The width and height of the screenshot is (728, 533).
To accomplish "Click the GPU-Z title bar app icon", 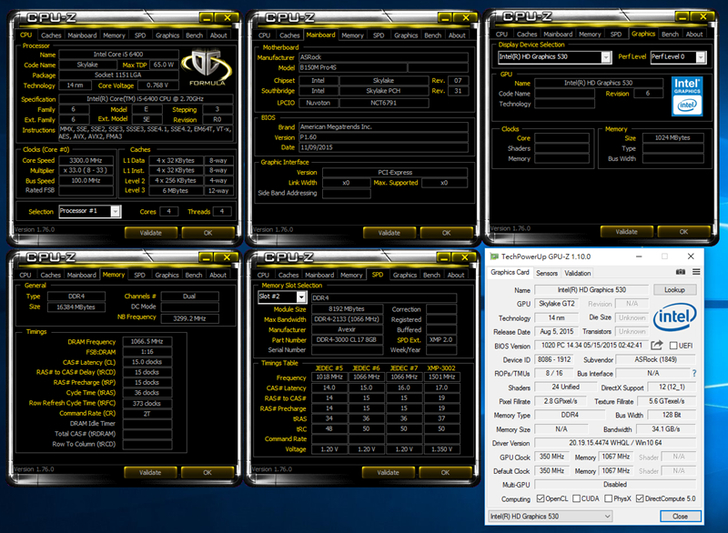I will [x=494, y=256].
